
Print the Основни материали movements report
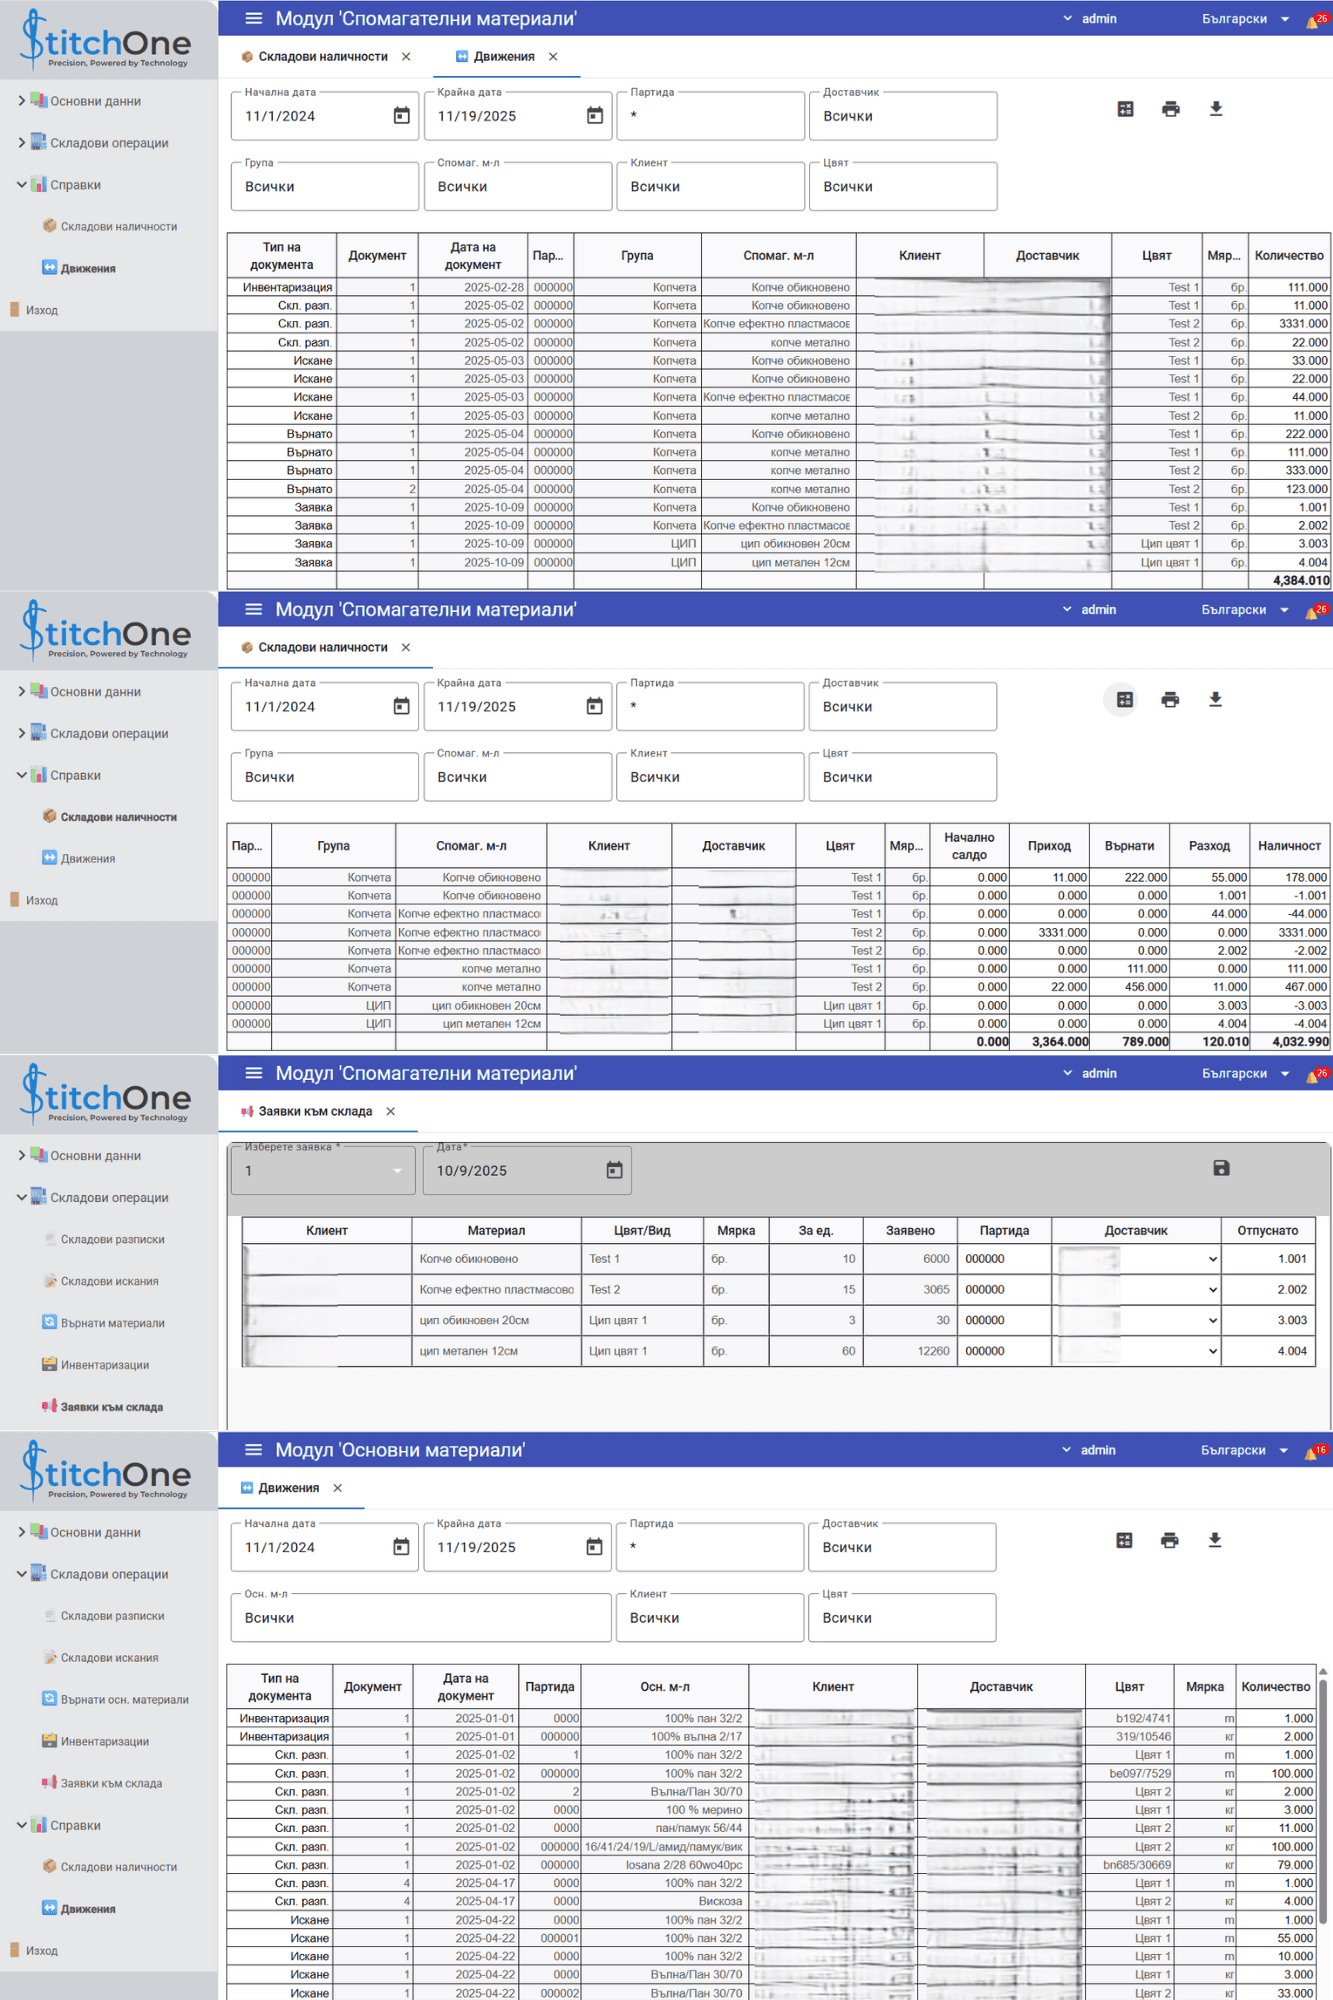pos(1169,1540)
